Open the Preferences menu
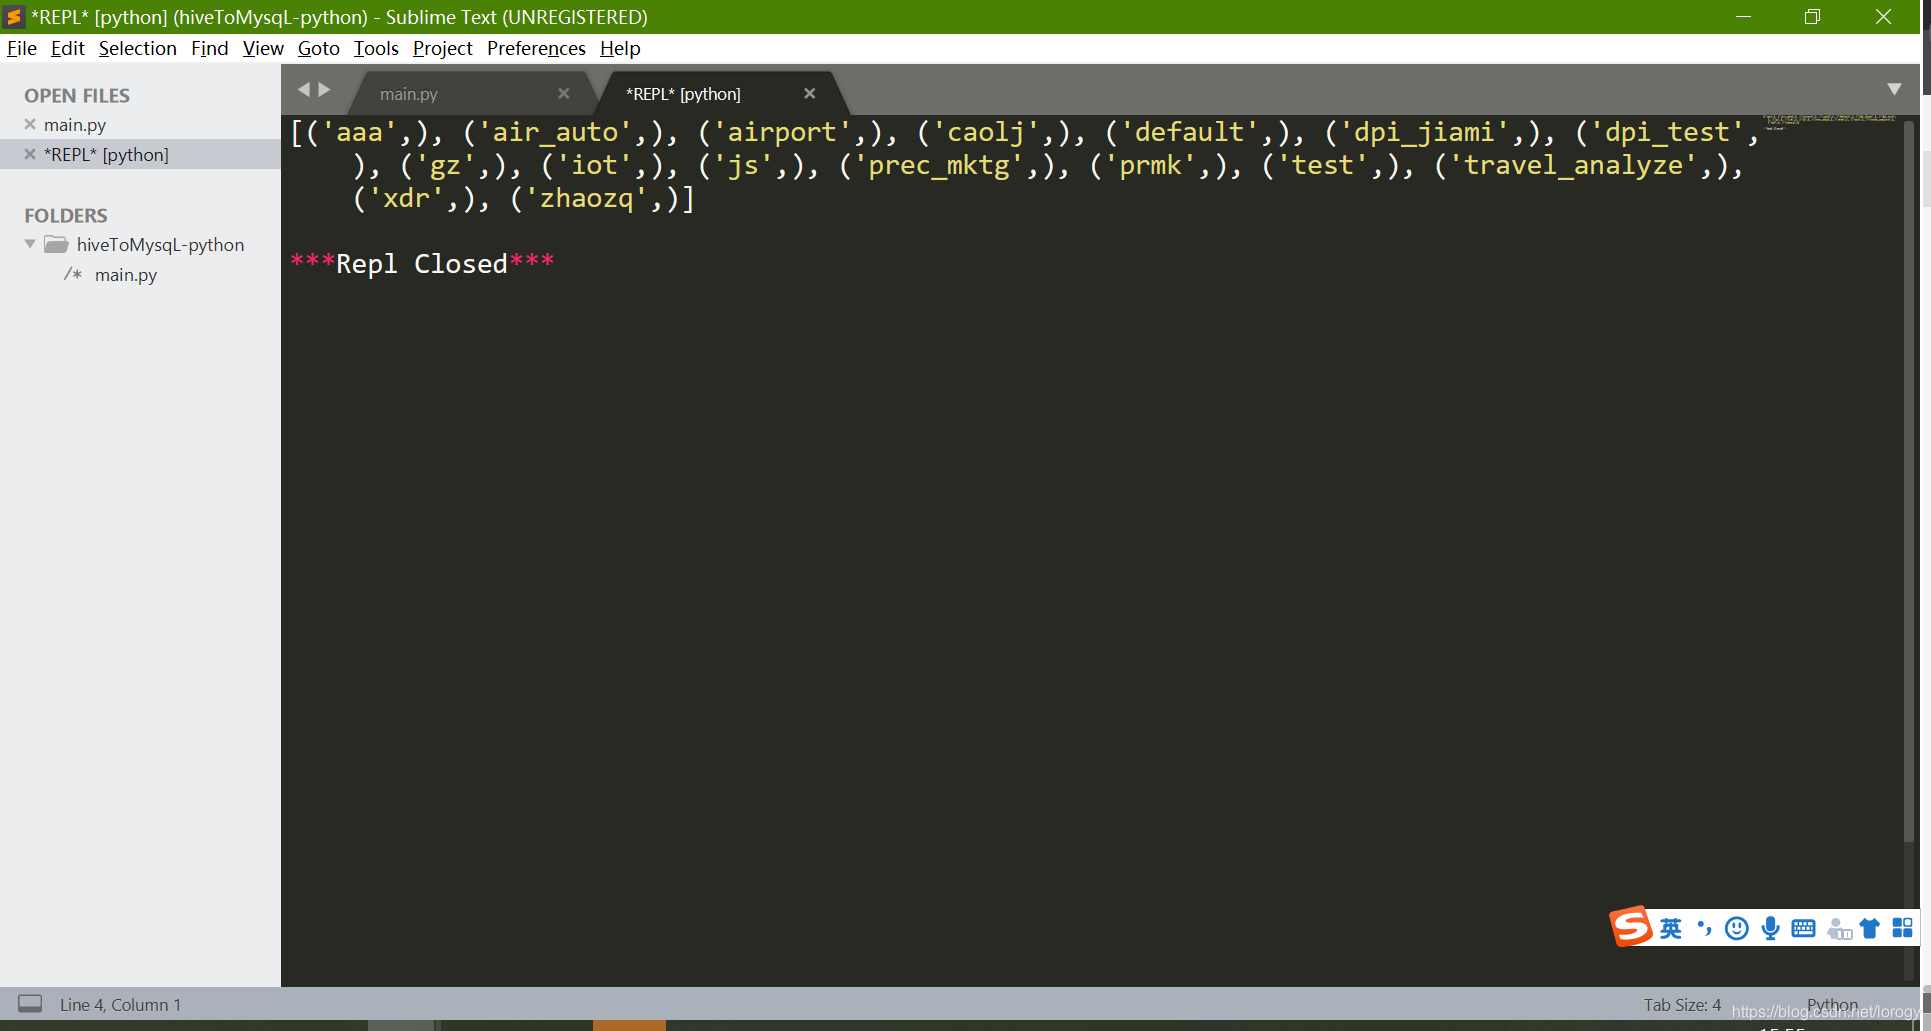Viewport: 1931px width, 1031px height. [536, 48]
